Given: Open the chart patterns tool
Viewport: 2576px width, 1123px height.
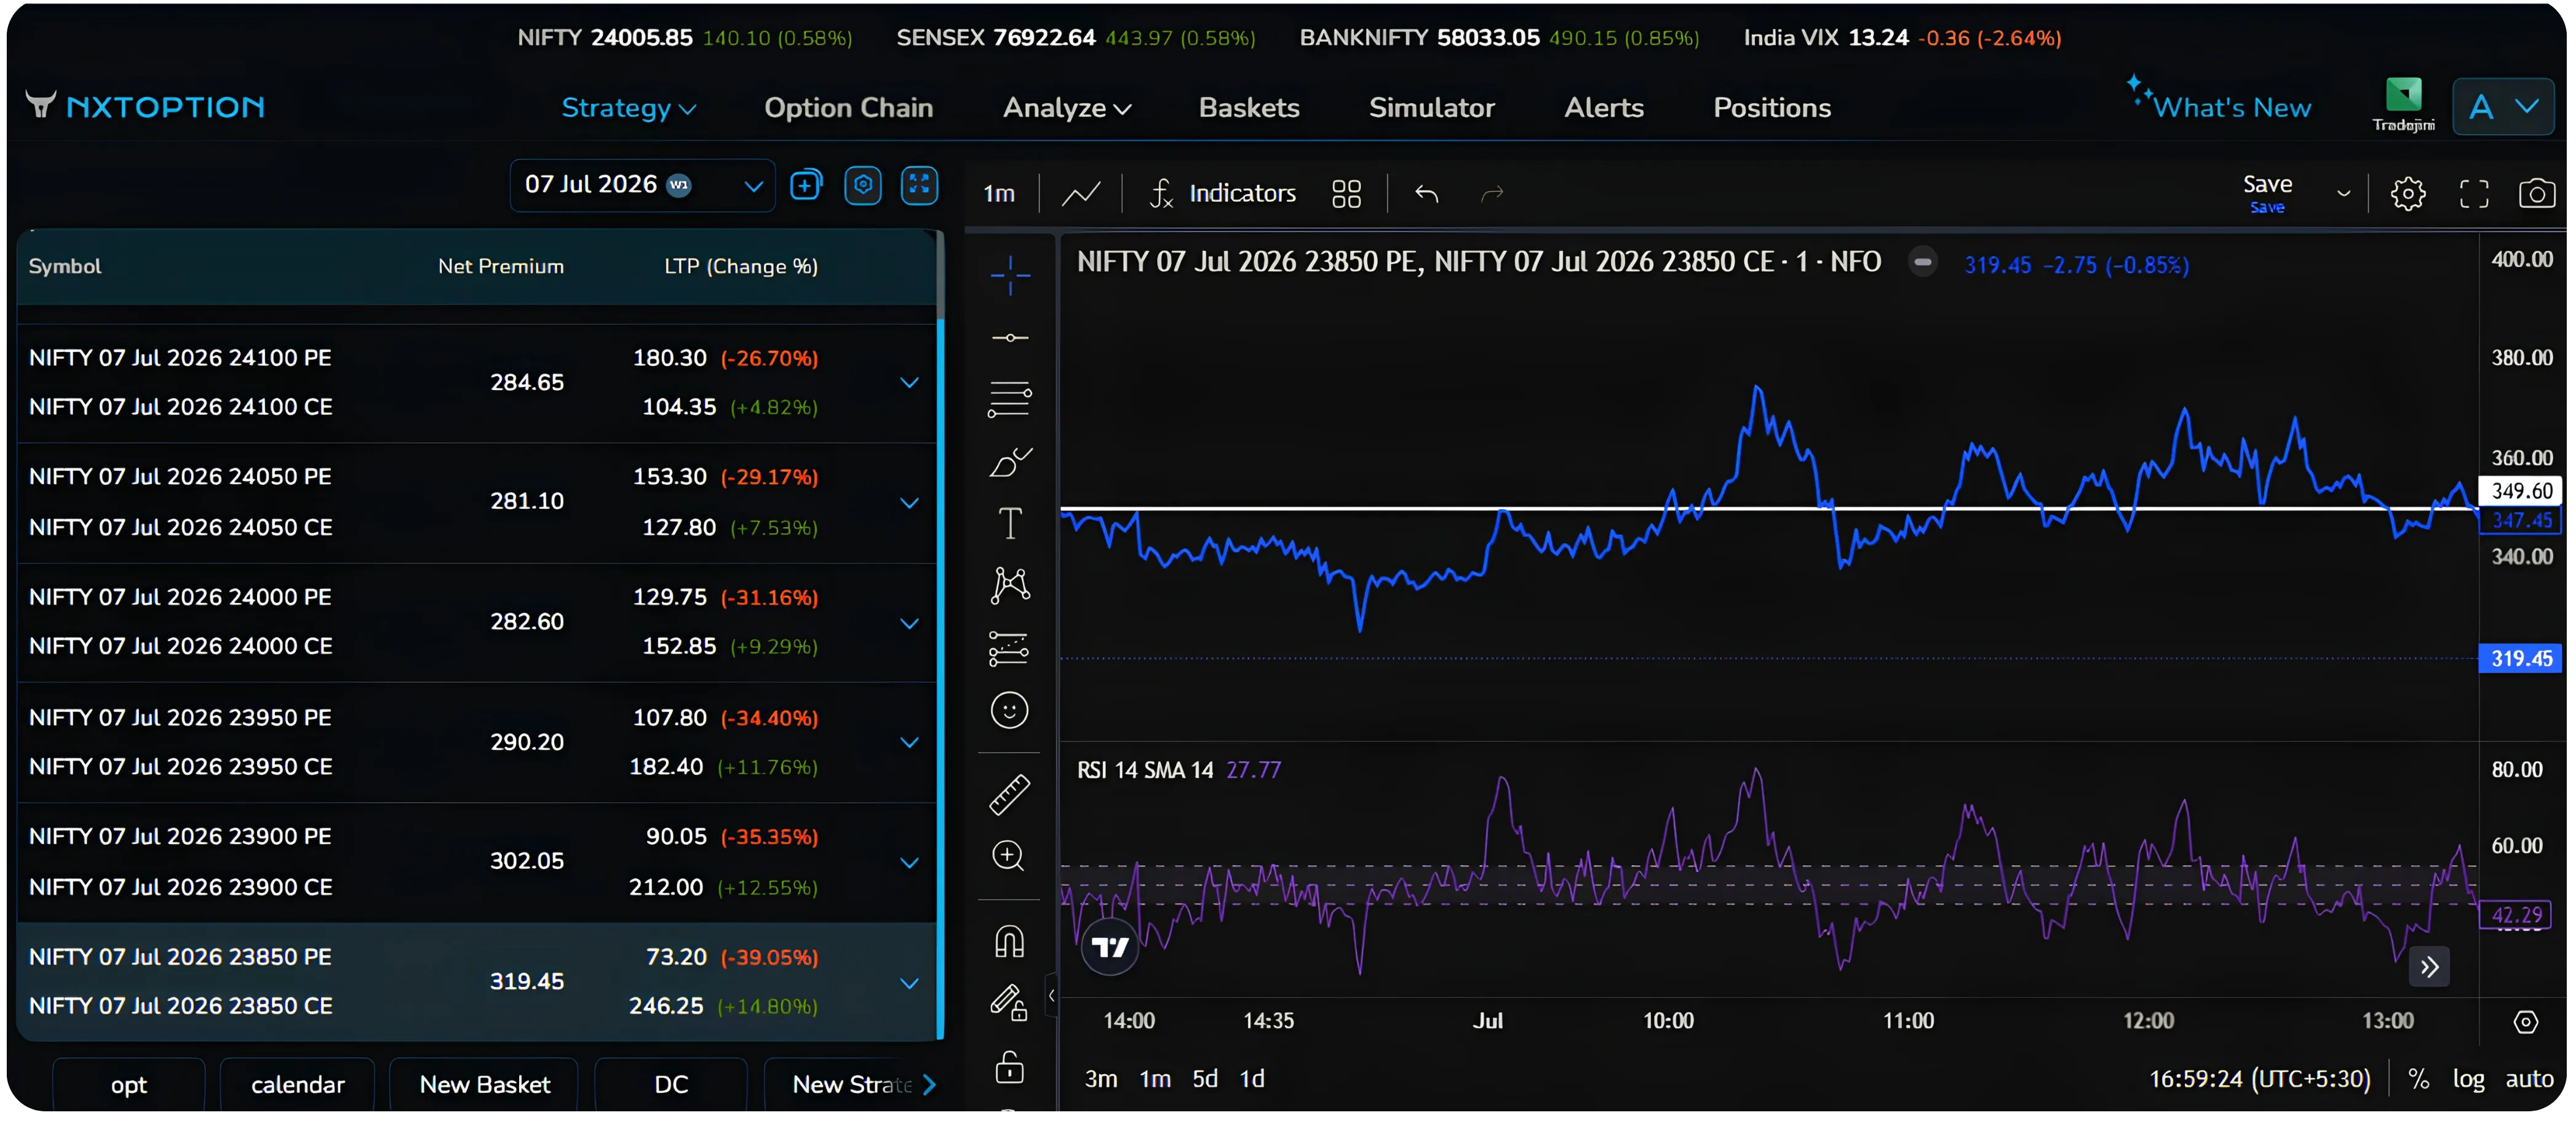Looking at the screenshot, I should click(1010, 585).
